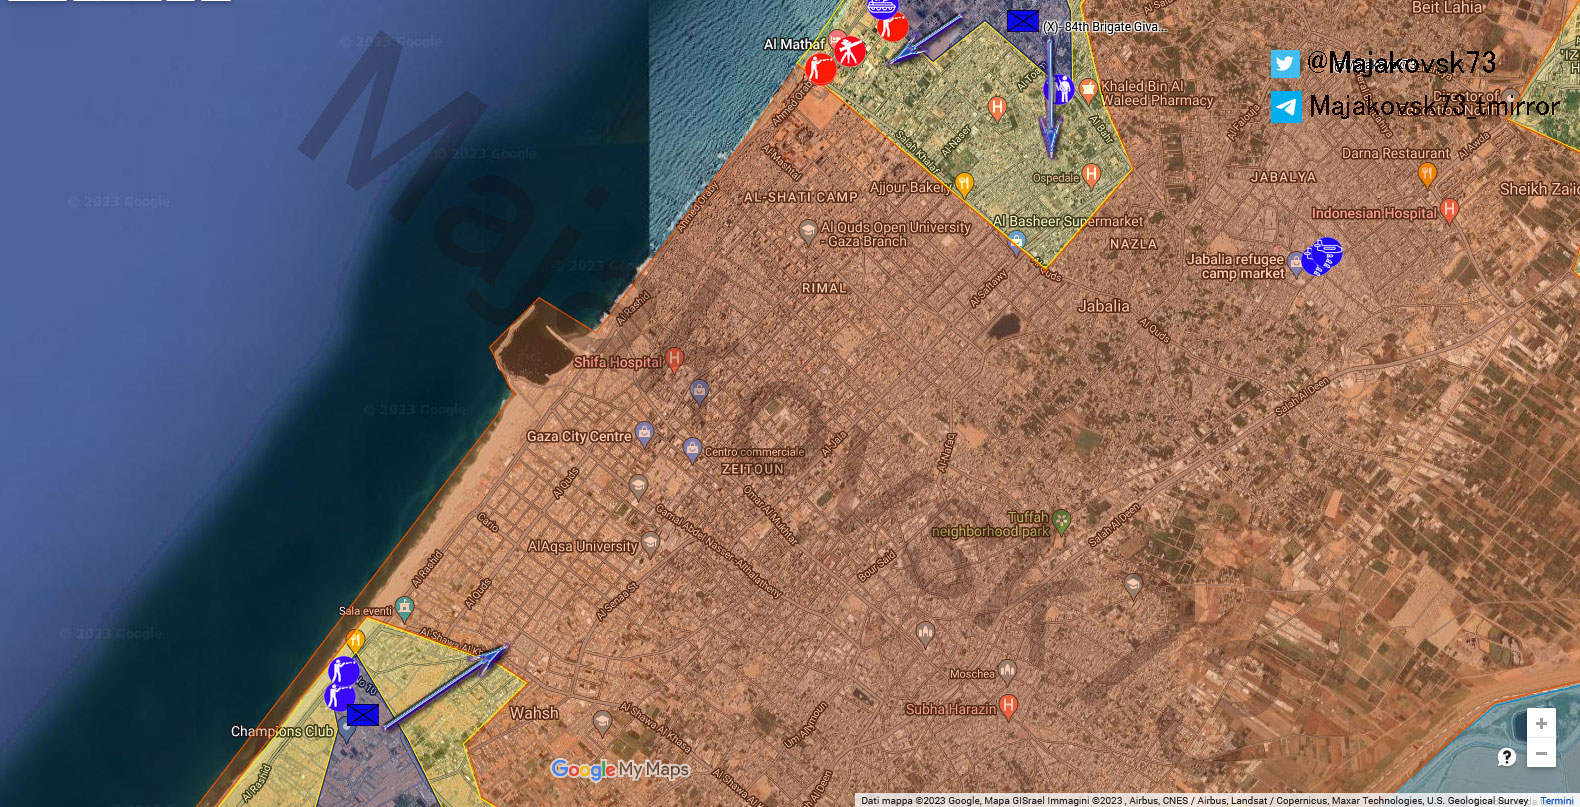Select Al Quds Open University pin
1580x807 pixels.
click(x=808, y=233)
